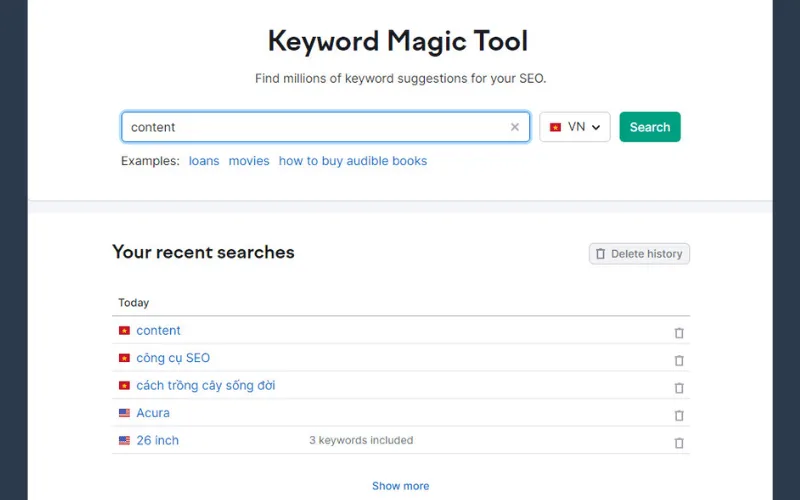Open recent search content

coord(158,331)
